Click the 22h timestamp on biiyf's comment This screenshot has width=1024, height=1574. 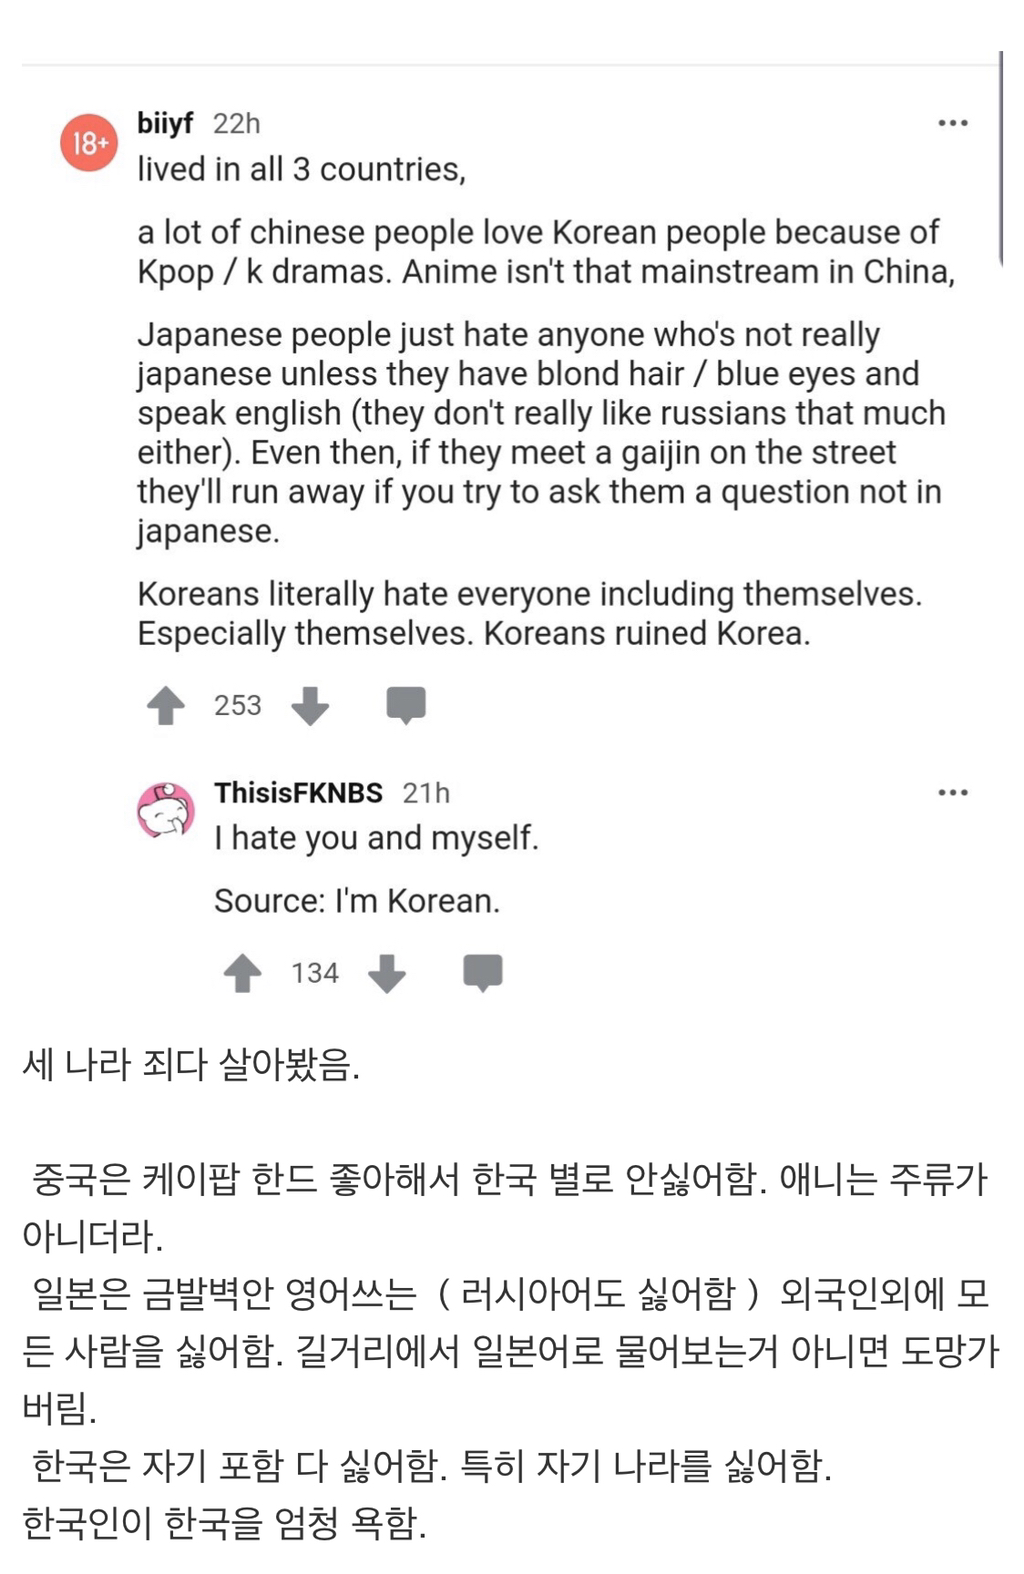234,122
